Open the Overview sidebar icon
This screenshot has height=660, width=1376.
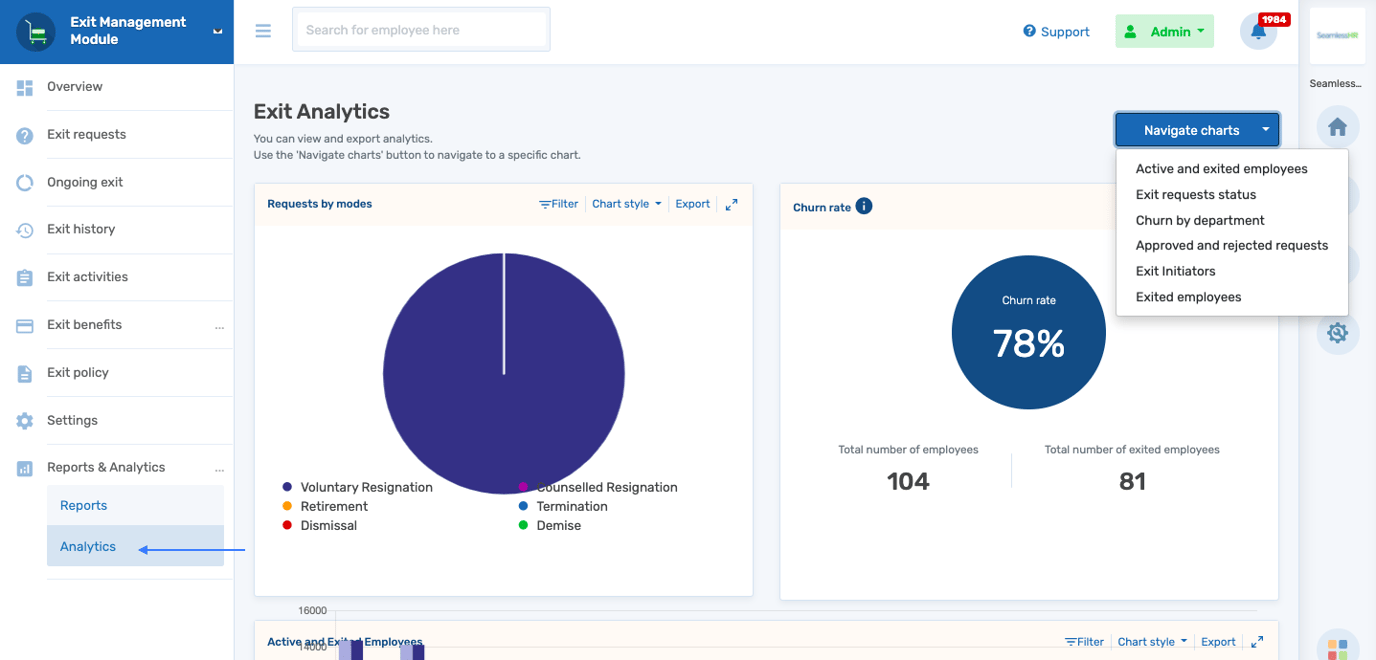[23, 87]
